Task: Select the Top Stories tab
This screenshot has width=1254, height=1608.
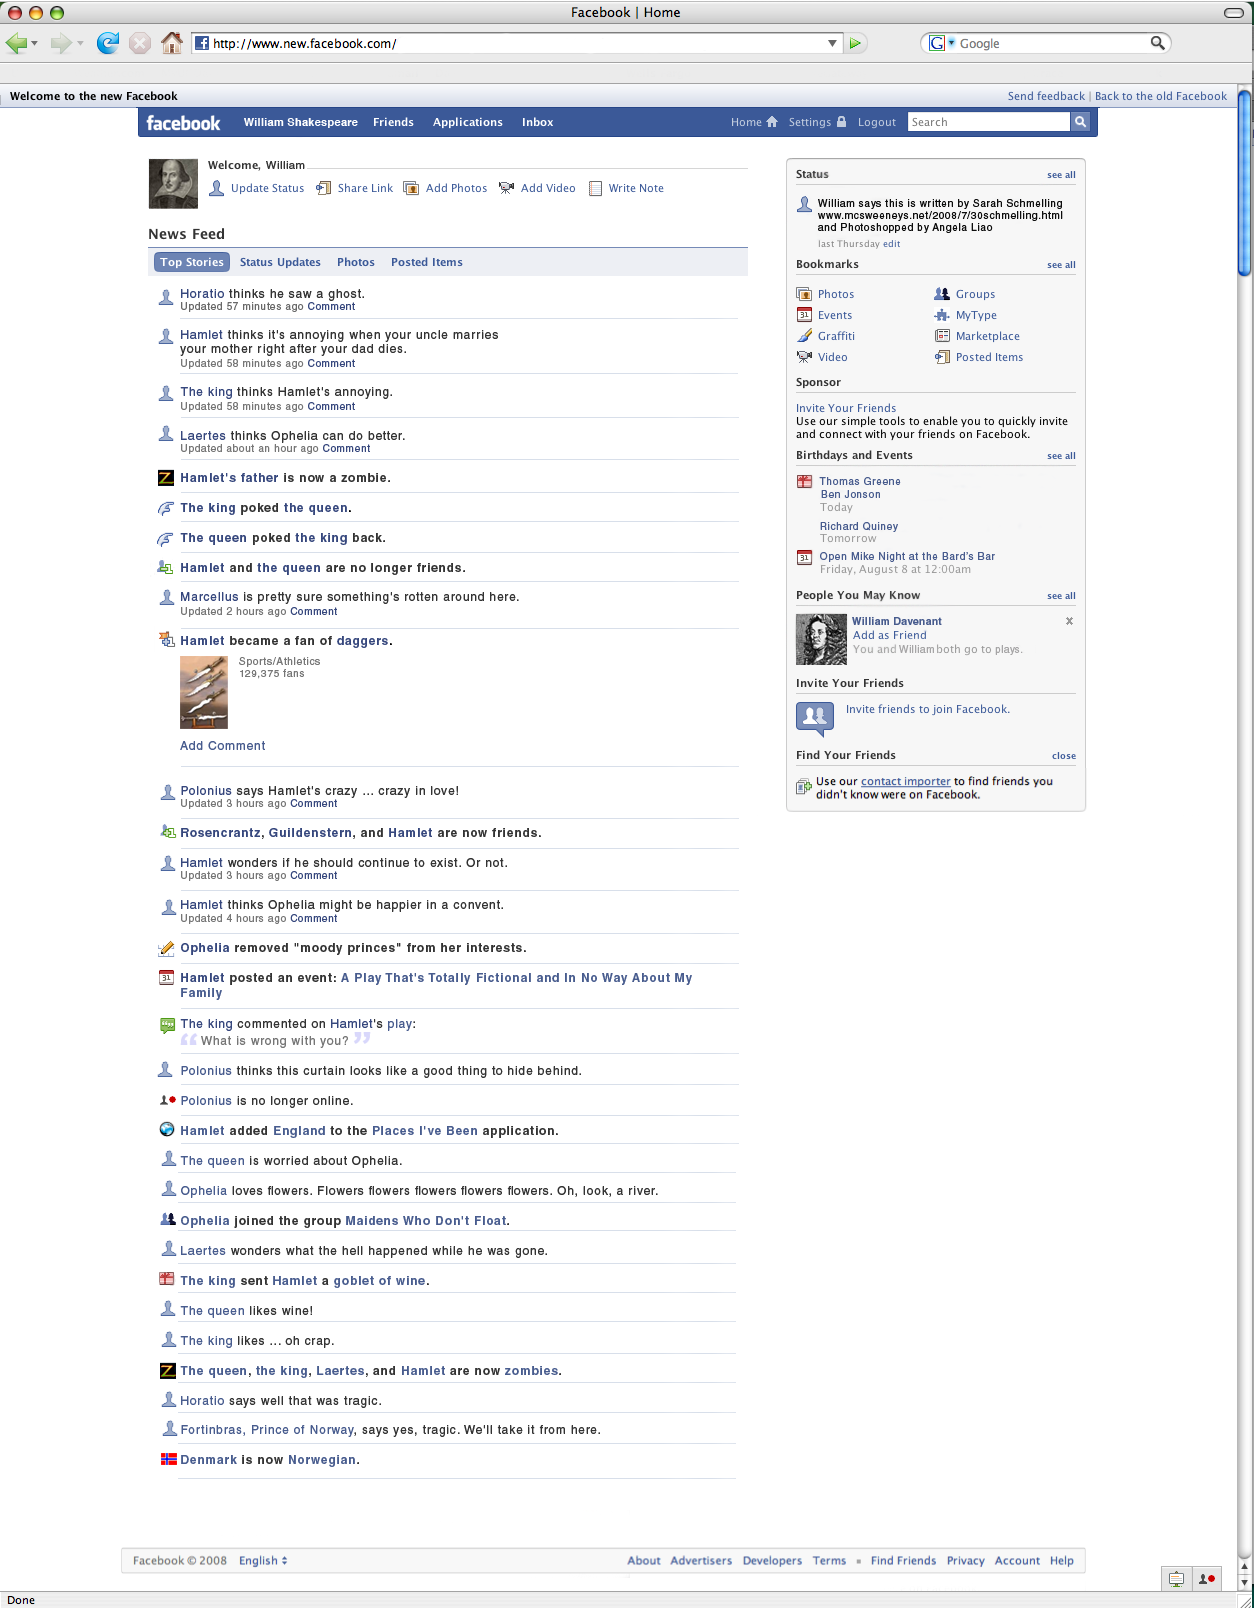Action: click(192, 262)
